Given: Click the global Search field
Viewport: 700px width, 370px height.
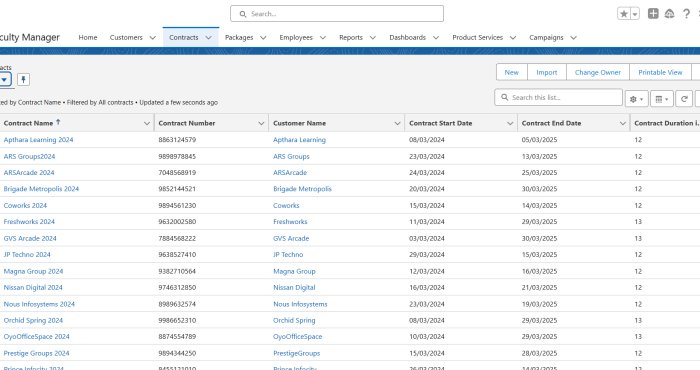Looking at the screenshot, I should 337,14.
